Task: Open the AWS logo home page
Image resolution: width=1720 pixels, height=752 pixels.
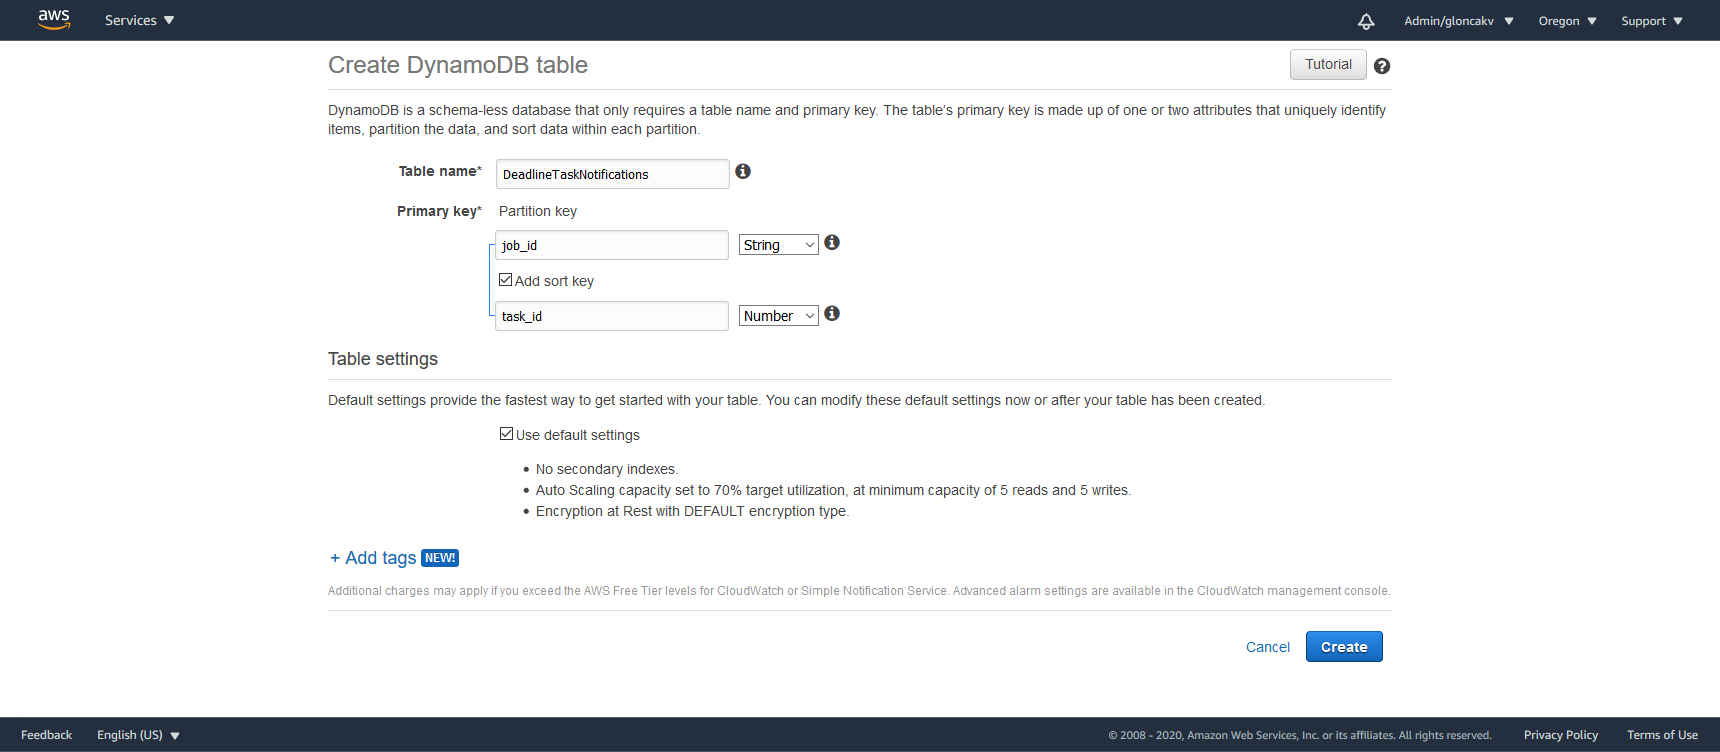Action: click(54, 20)
